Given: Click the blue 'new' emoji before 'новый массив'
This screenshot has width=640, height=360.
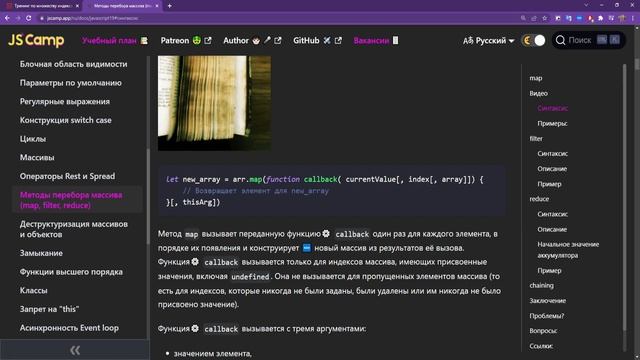Looking at the screenshot, I should point(307,248).
